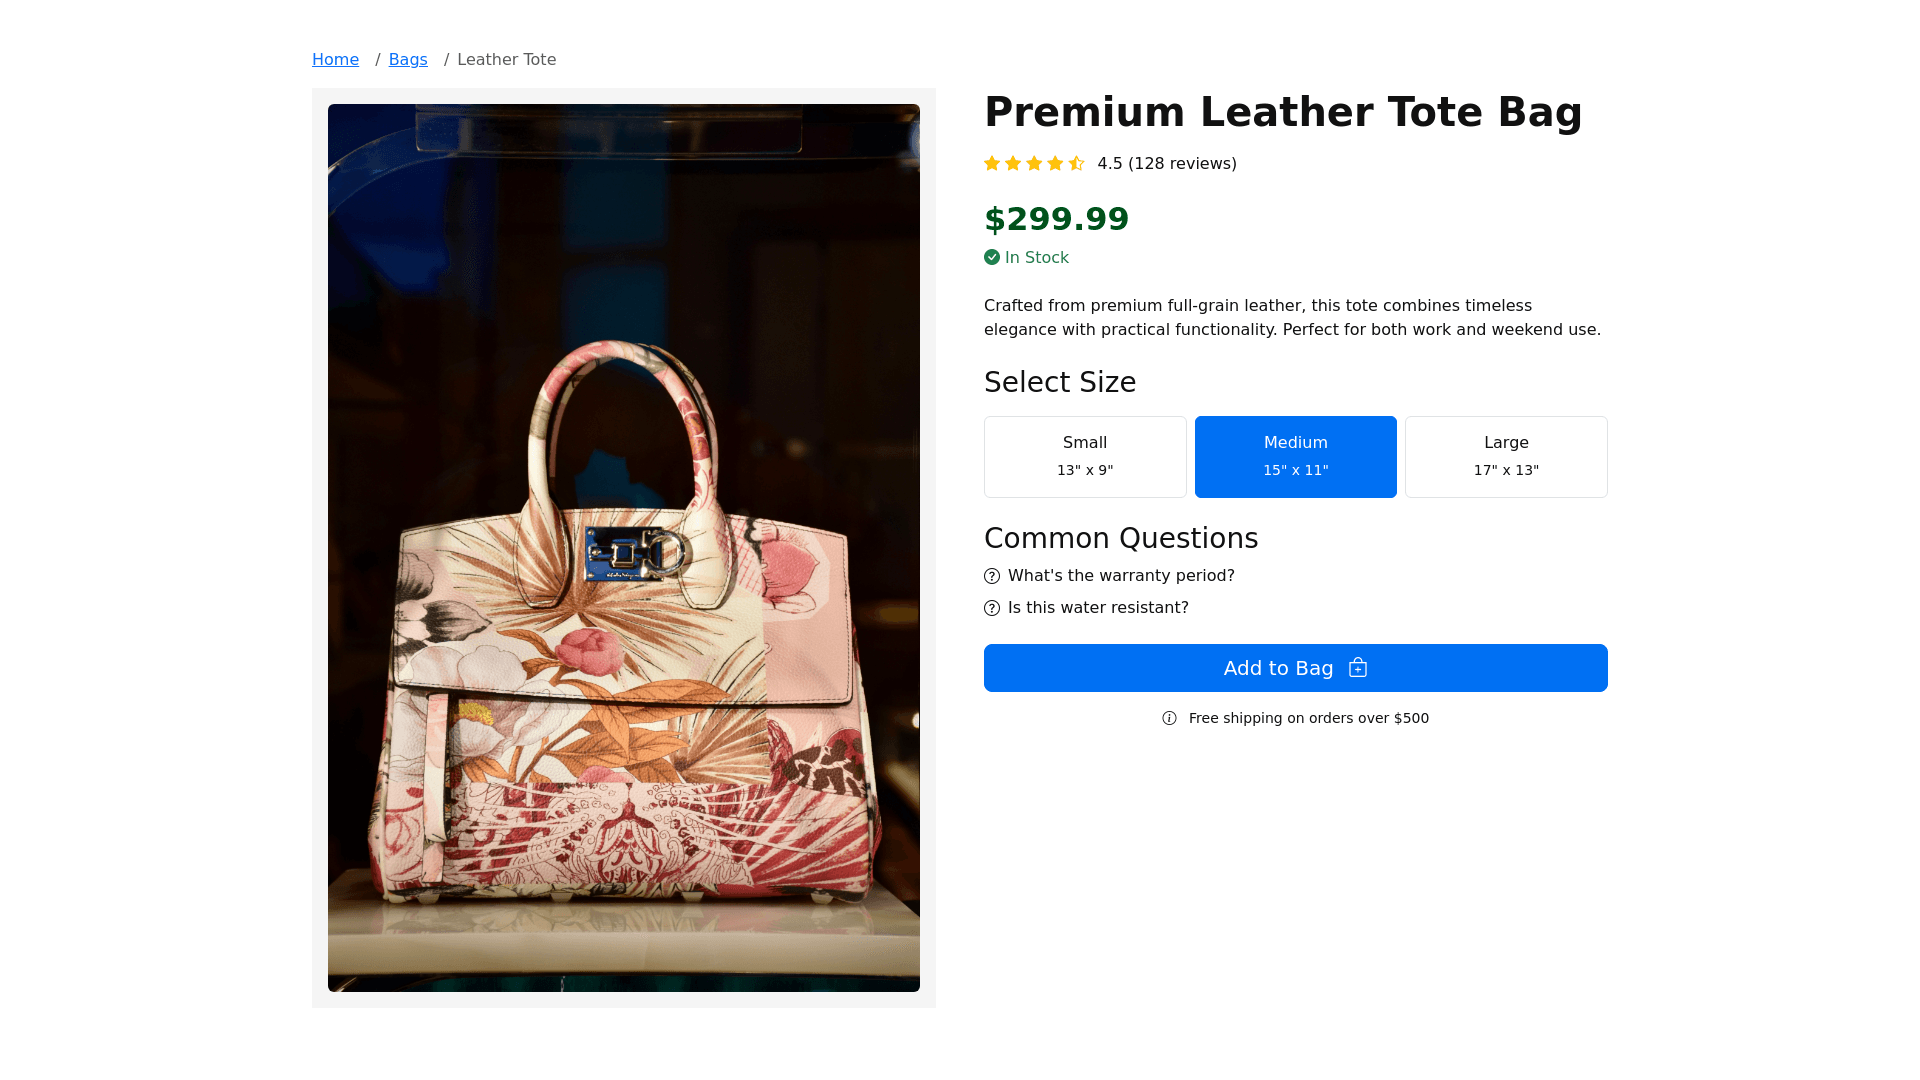This screenshot has height=1080, width=1920.
Task: Click the shopping bag icon in button
Action: 1358,668
